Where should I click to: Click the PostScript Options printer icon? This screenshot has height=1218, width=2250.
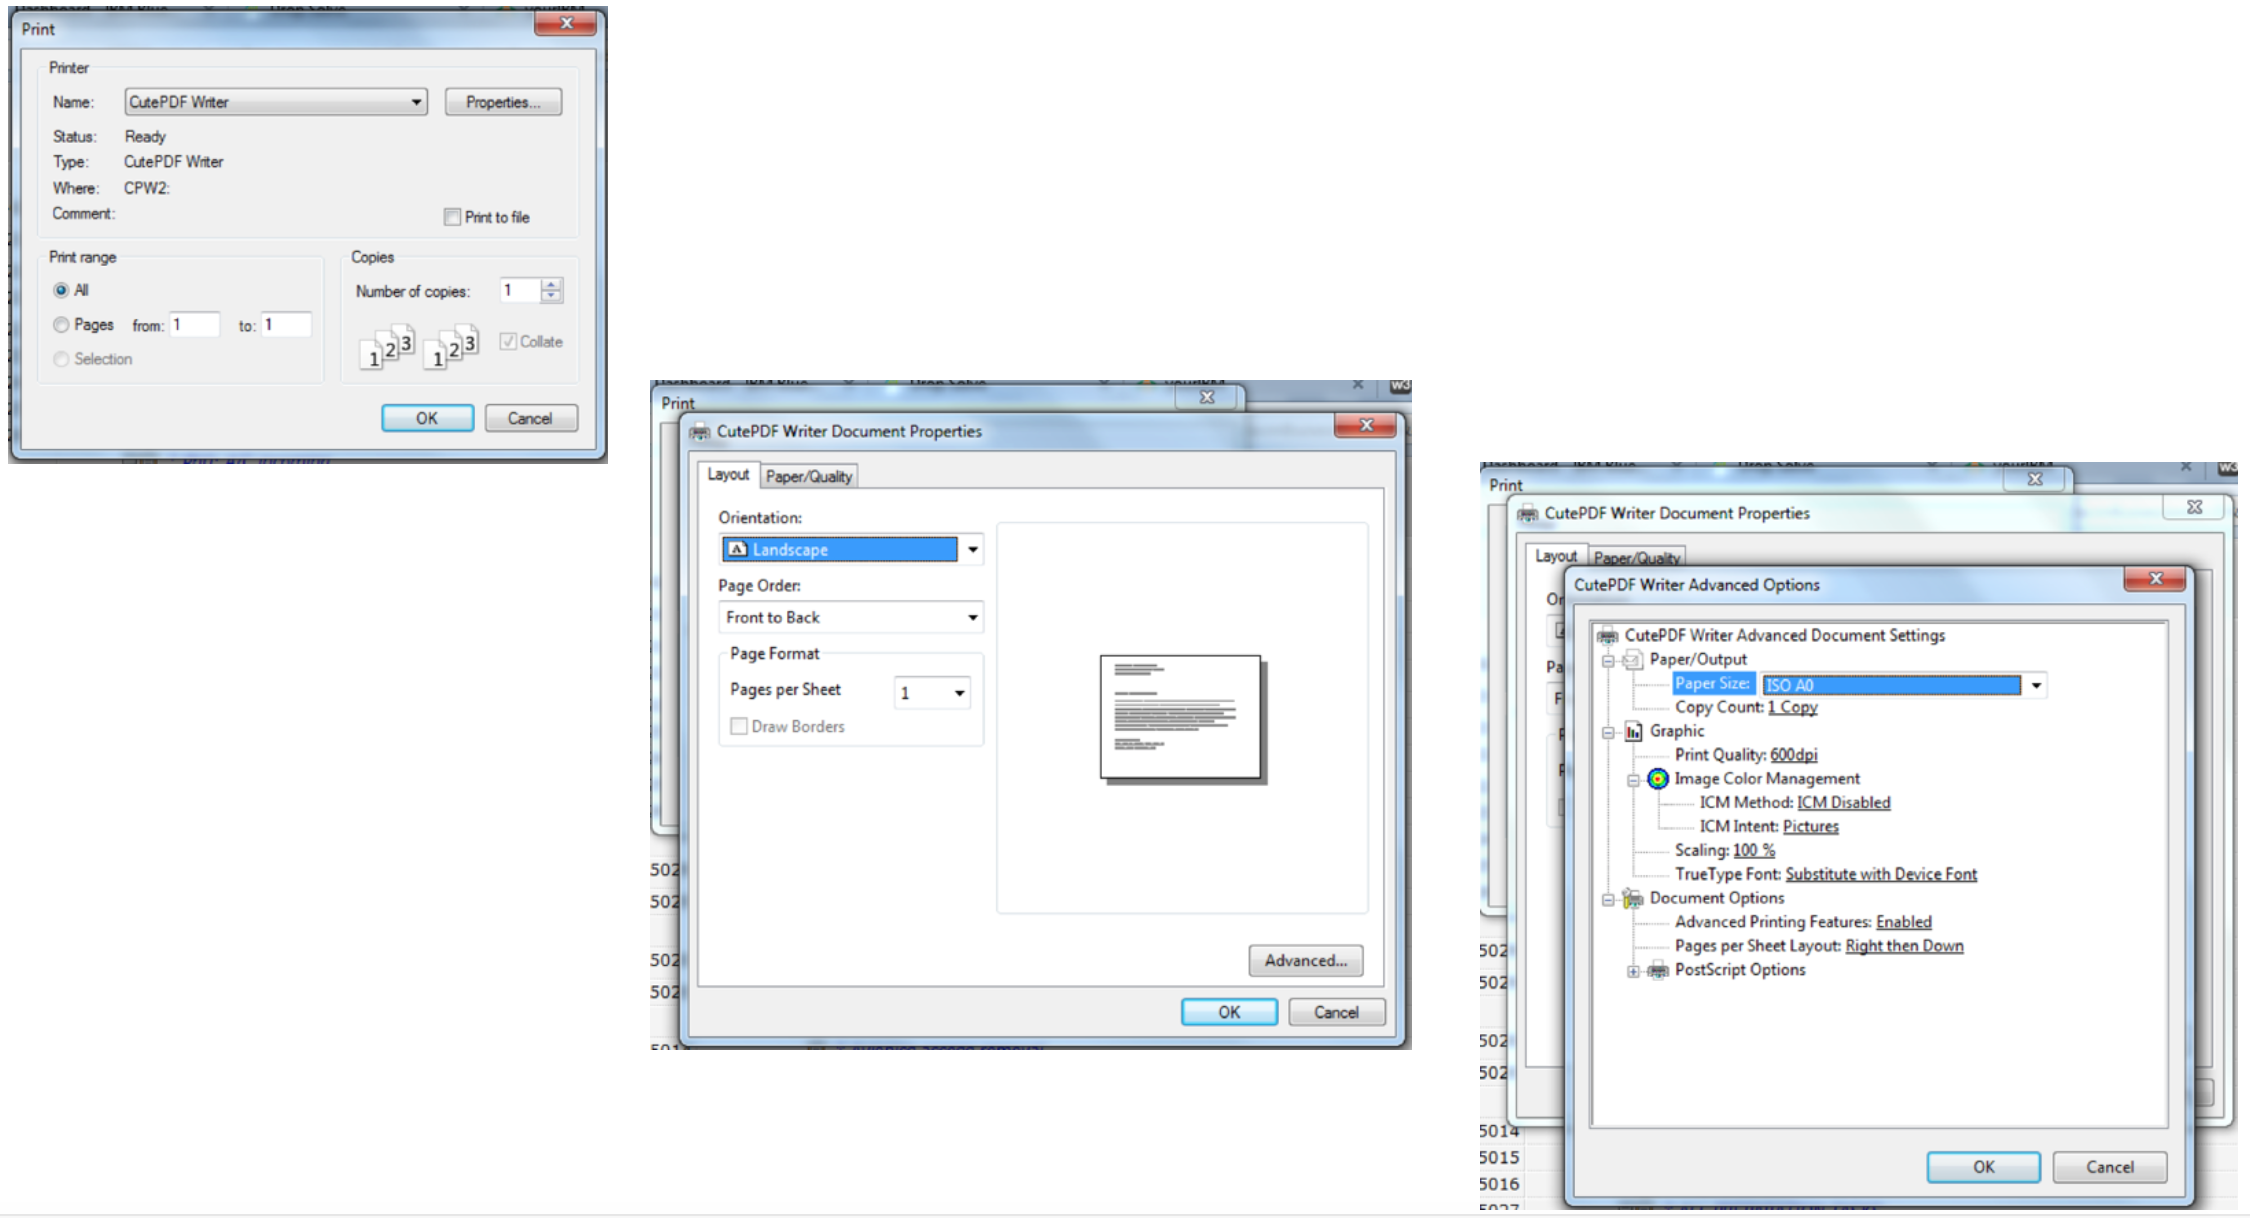1658,970
